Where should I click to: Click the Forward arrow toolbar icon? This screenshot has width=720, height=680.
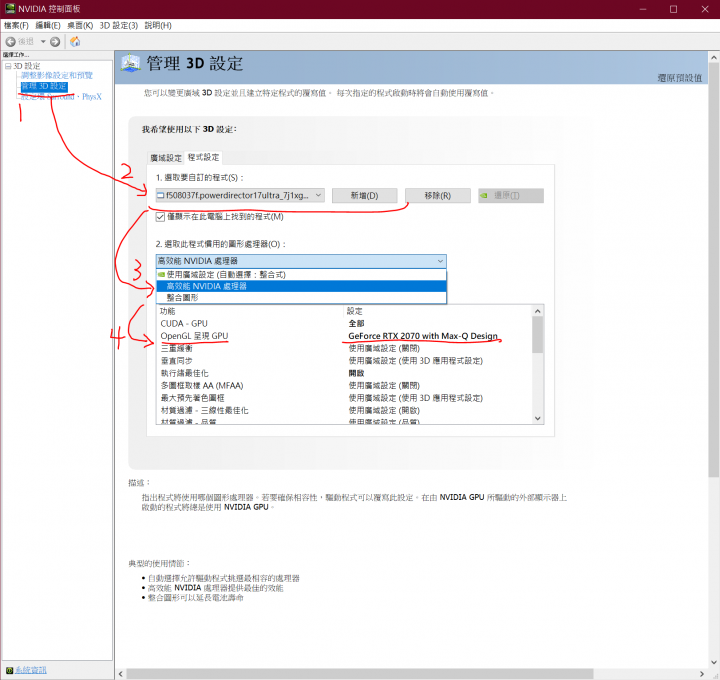pyautogui.click(x=55, y=42)
